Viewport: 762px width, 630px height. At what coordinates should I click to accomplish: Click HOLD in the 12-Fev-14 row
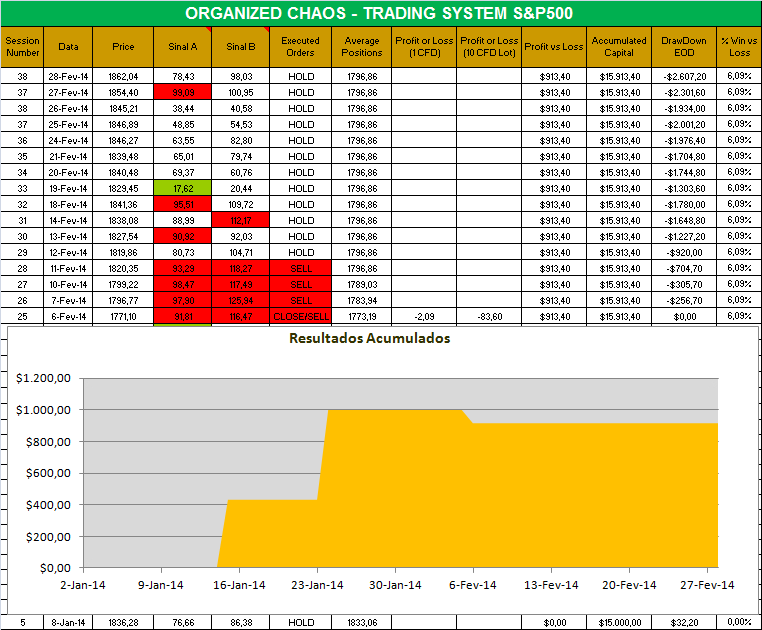tap(300, 252)
